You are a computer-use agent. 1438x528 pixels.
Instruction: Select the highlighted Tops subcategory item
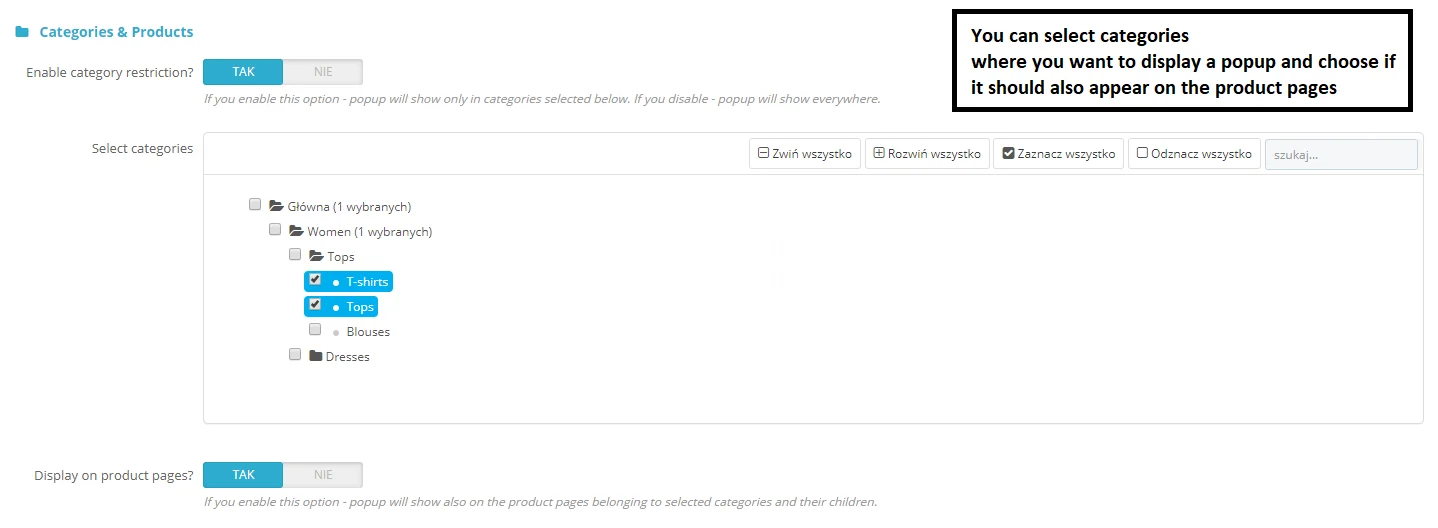click(x=359, y=307)
